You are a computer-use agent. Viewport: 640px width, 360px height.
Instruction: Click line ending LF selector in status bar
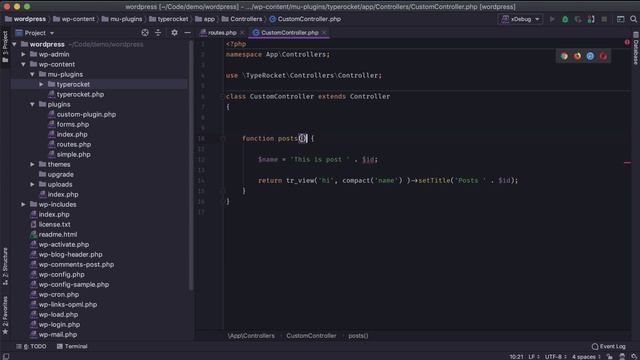(534, 357)
